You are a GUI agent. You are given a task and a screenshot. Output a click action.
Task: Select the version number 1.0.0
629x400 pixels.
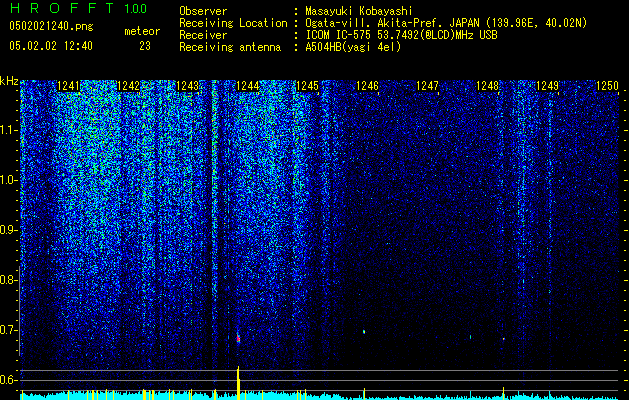(135, 8)
